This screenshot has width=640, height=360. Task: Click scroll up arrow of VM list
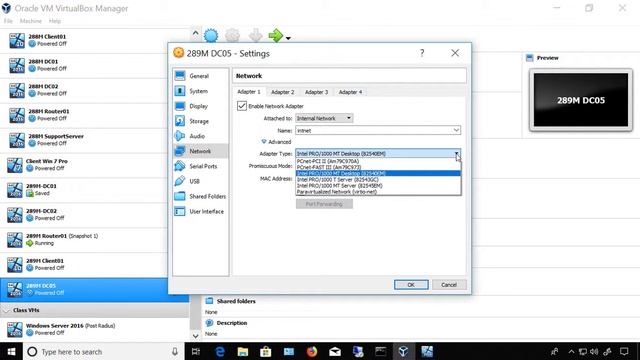196,33
